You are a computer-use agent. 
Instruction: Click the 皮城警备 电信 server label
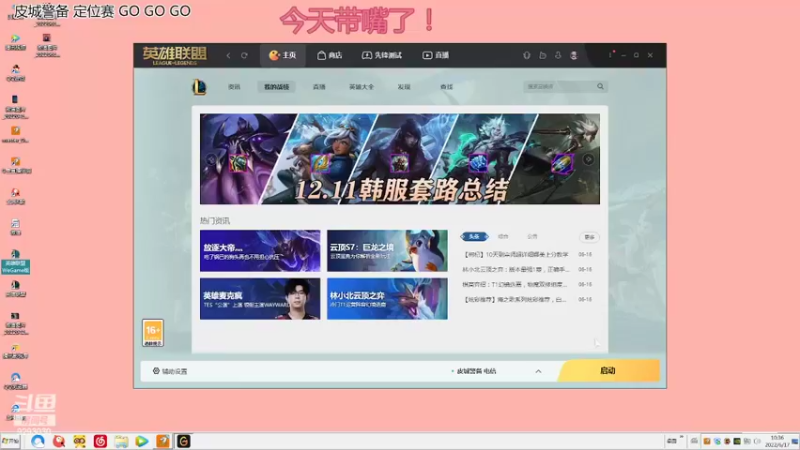476,371
